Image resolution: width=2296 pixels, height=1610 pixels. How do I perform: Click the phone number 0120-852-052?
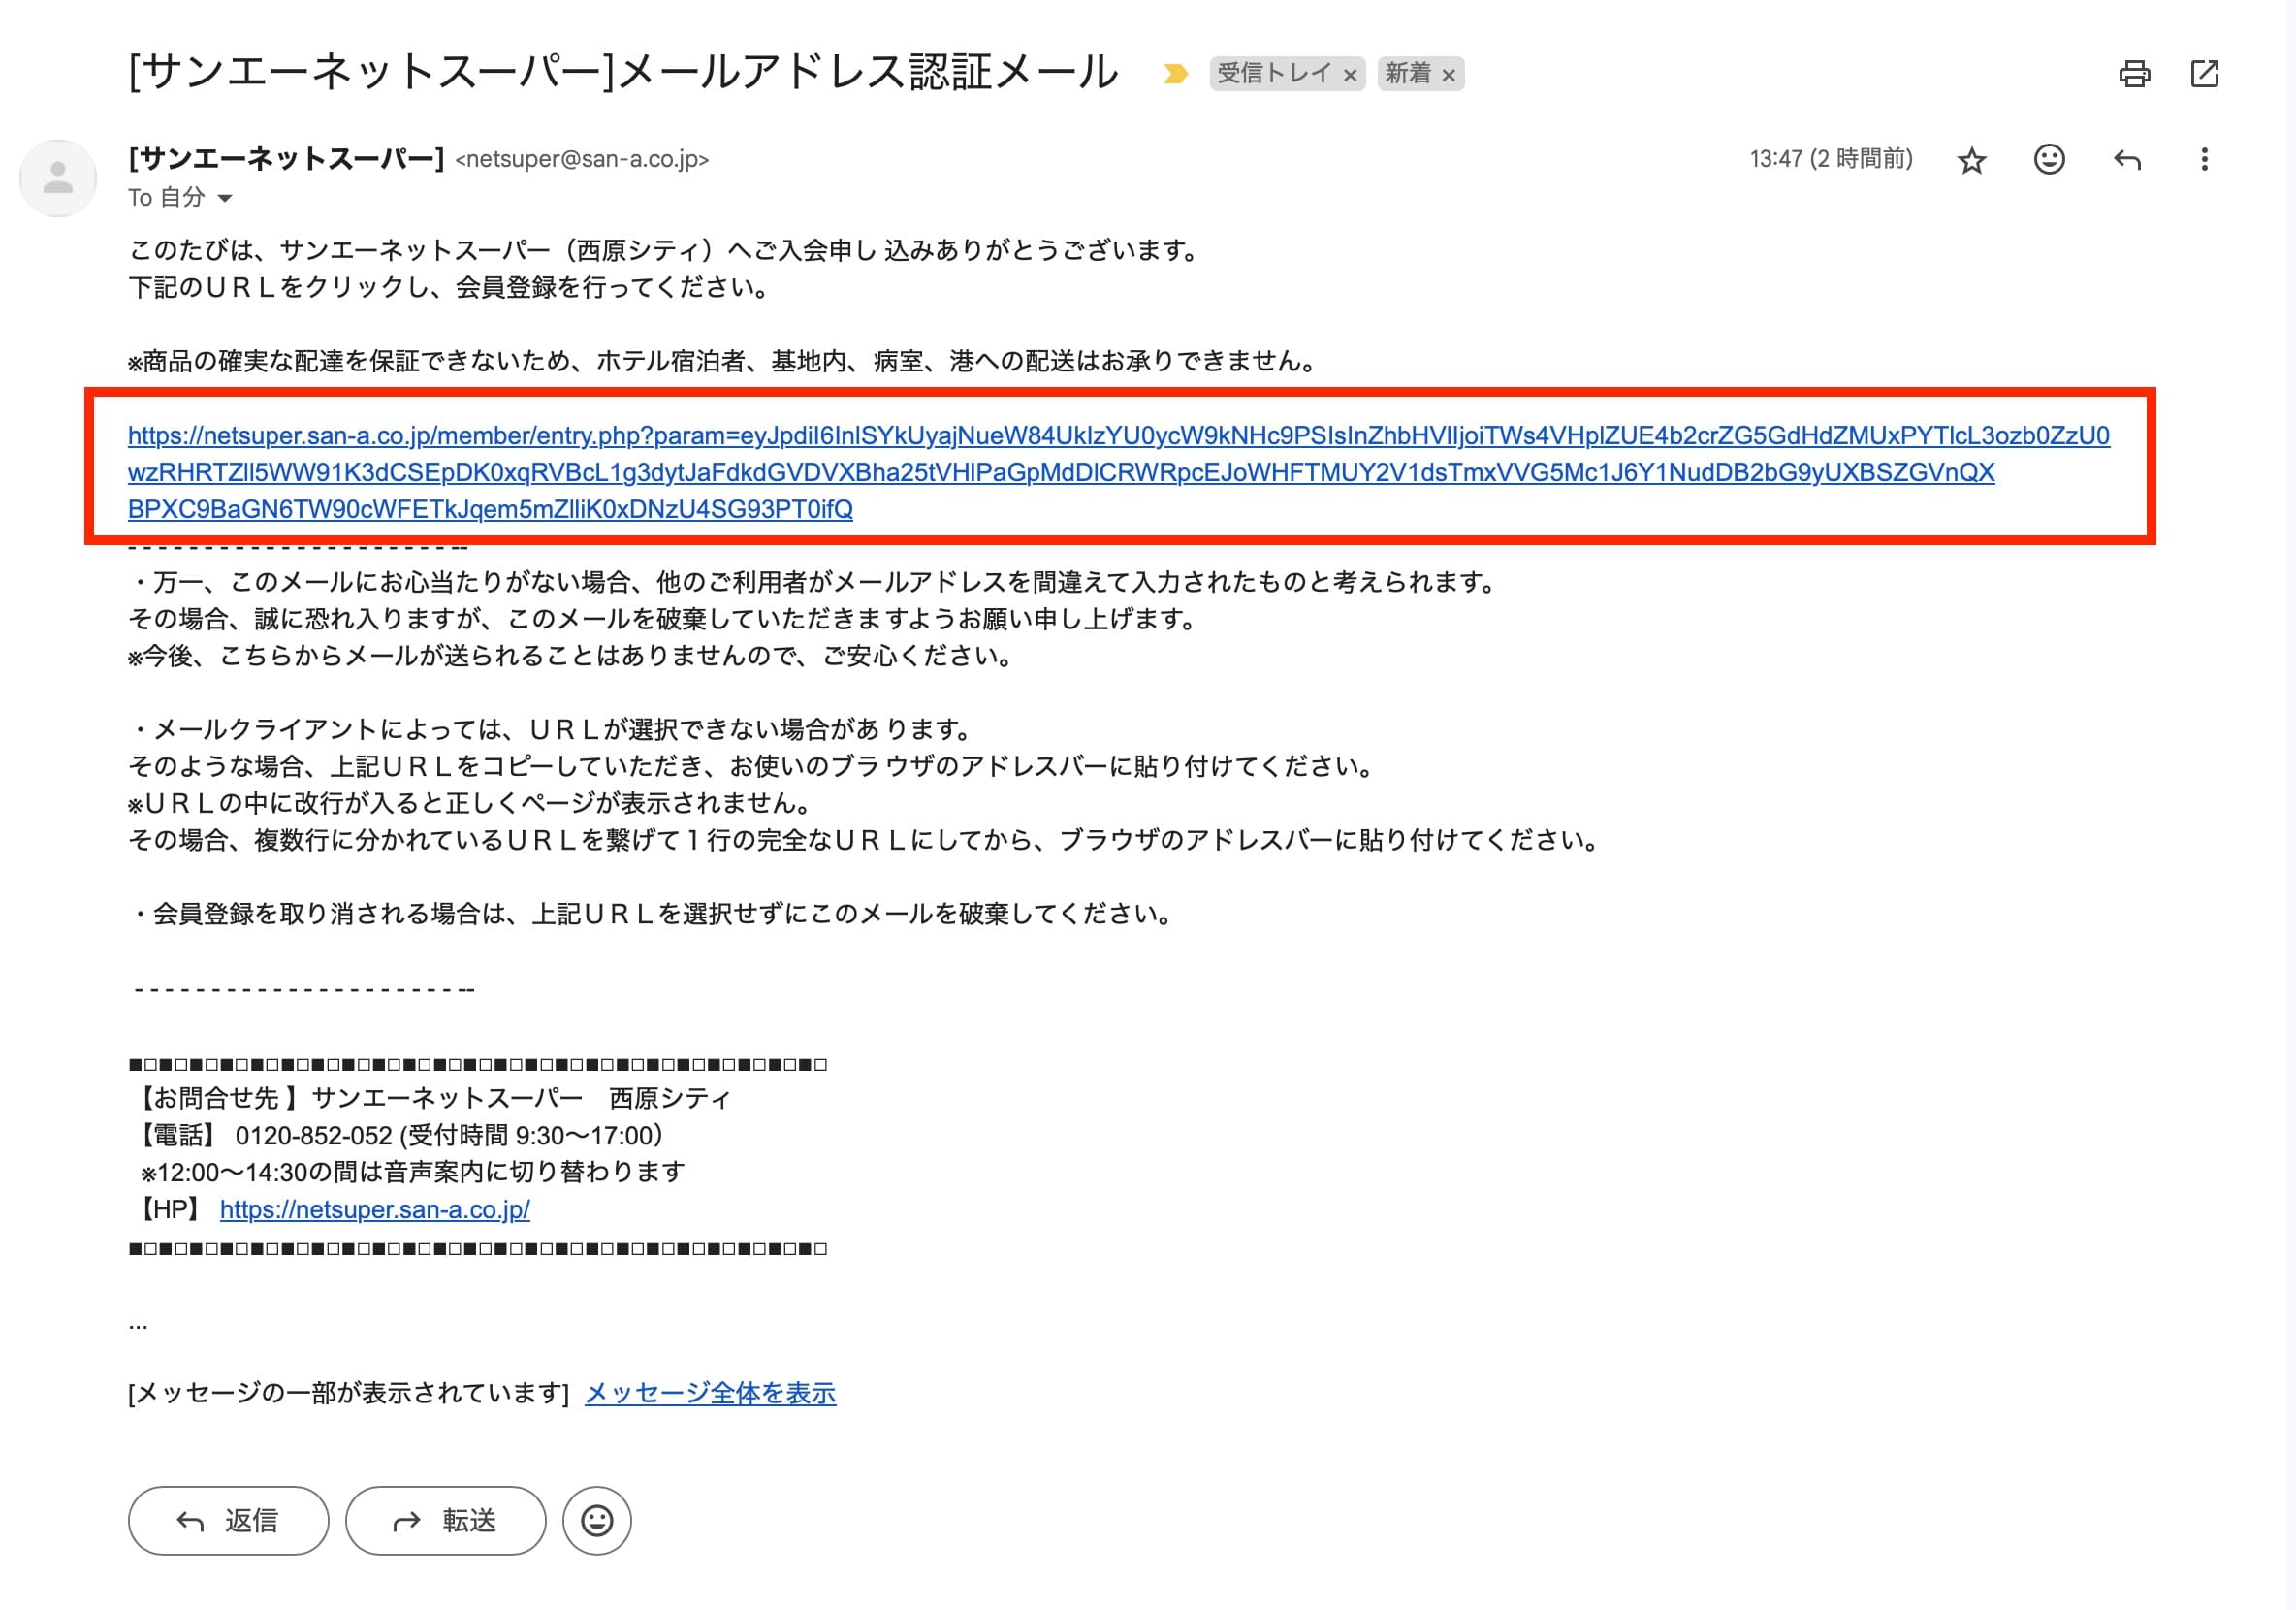[314, 1135]
